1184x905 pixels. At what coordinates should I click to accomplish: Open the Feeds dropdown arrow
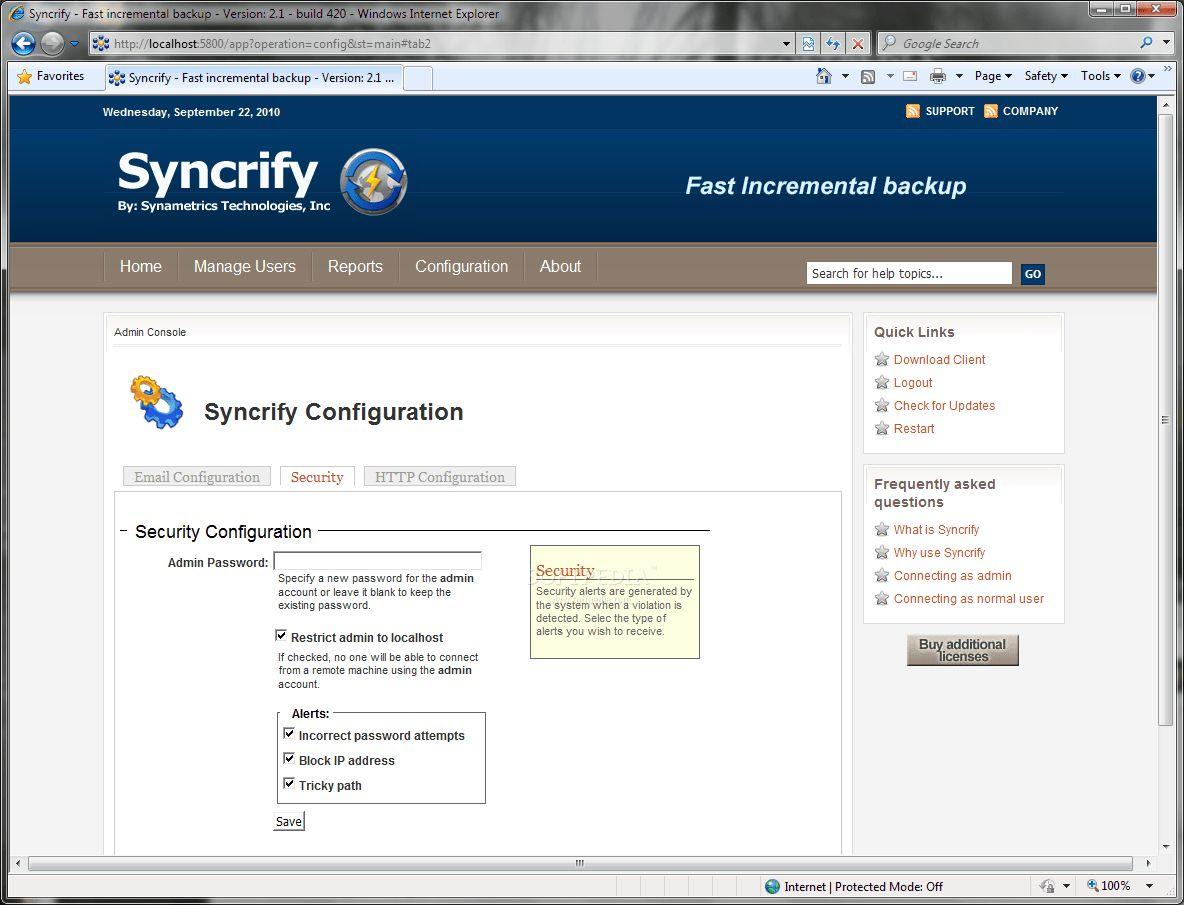(890, 76)
